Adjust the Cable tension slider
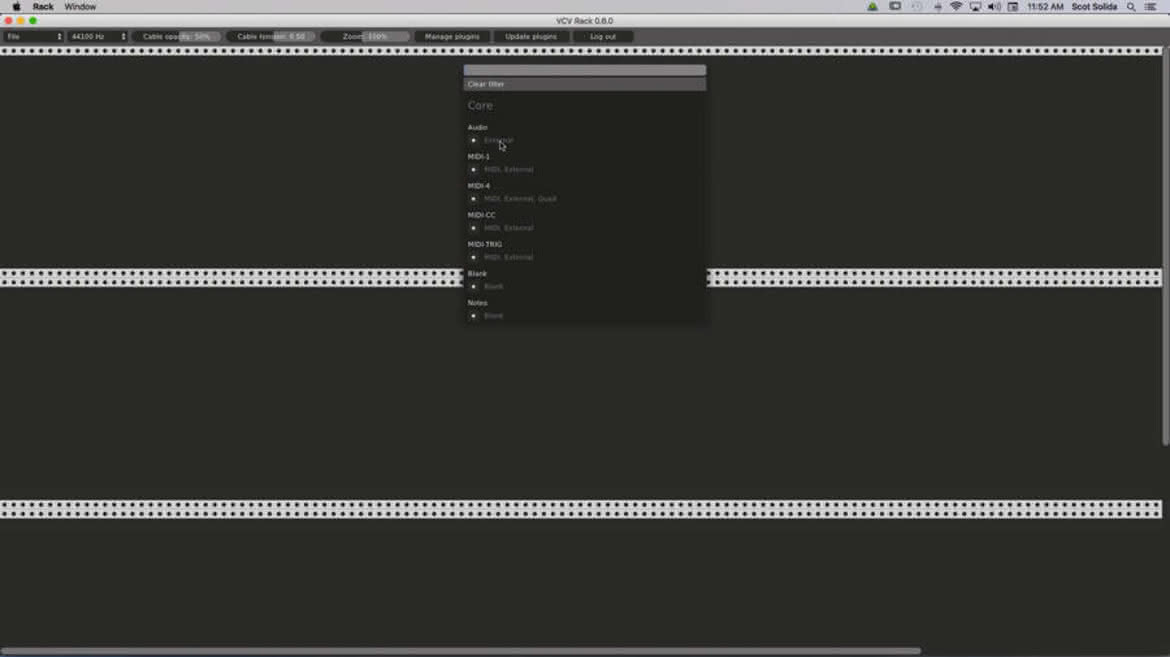The image size is (1170, 657). coord(271,37)
